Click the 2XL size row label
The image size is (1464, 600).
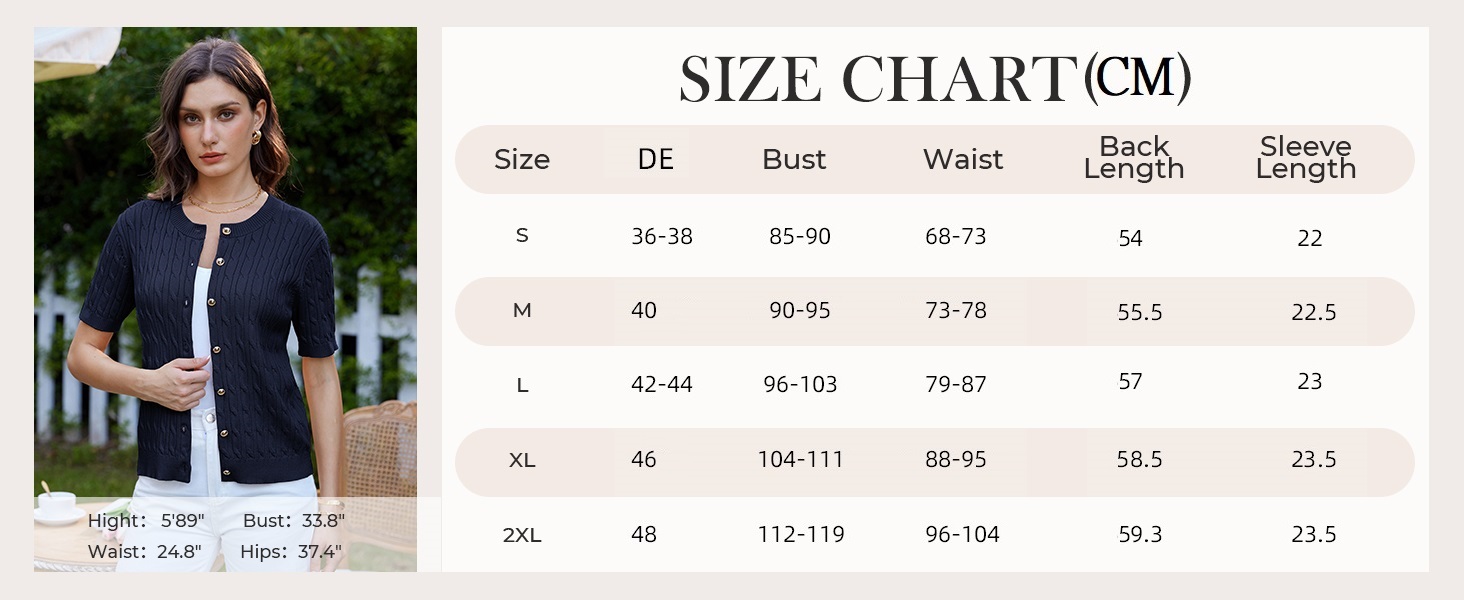click(x=522, y=535)
